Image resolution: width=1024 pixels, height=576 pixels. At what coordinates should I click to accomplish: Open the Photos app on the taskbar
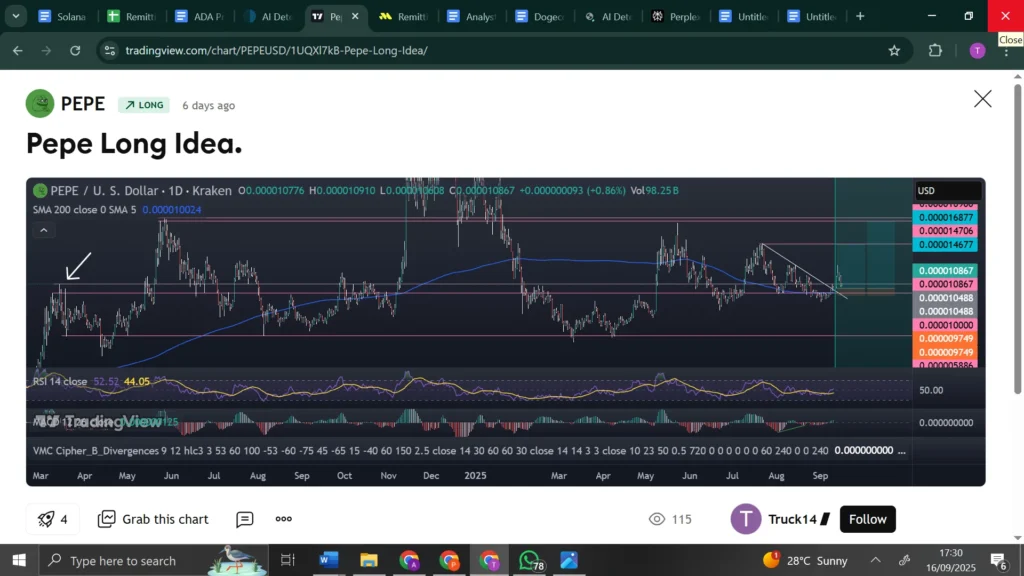(569, 560)
